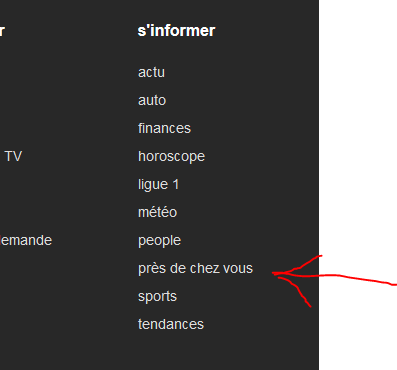The image size is (397, 370).
Task: Open the actu link
Action: click(x=151, y=72)
